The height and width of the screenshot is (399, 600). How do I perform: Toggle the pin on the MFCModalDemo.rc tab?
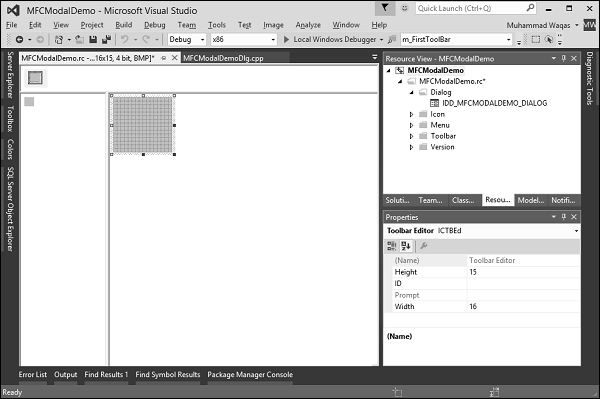click(x=164, y=58)
